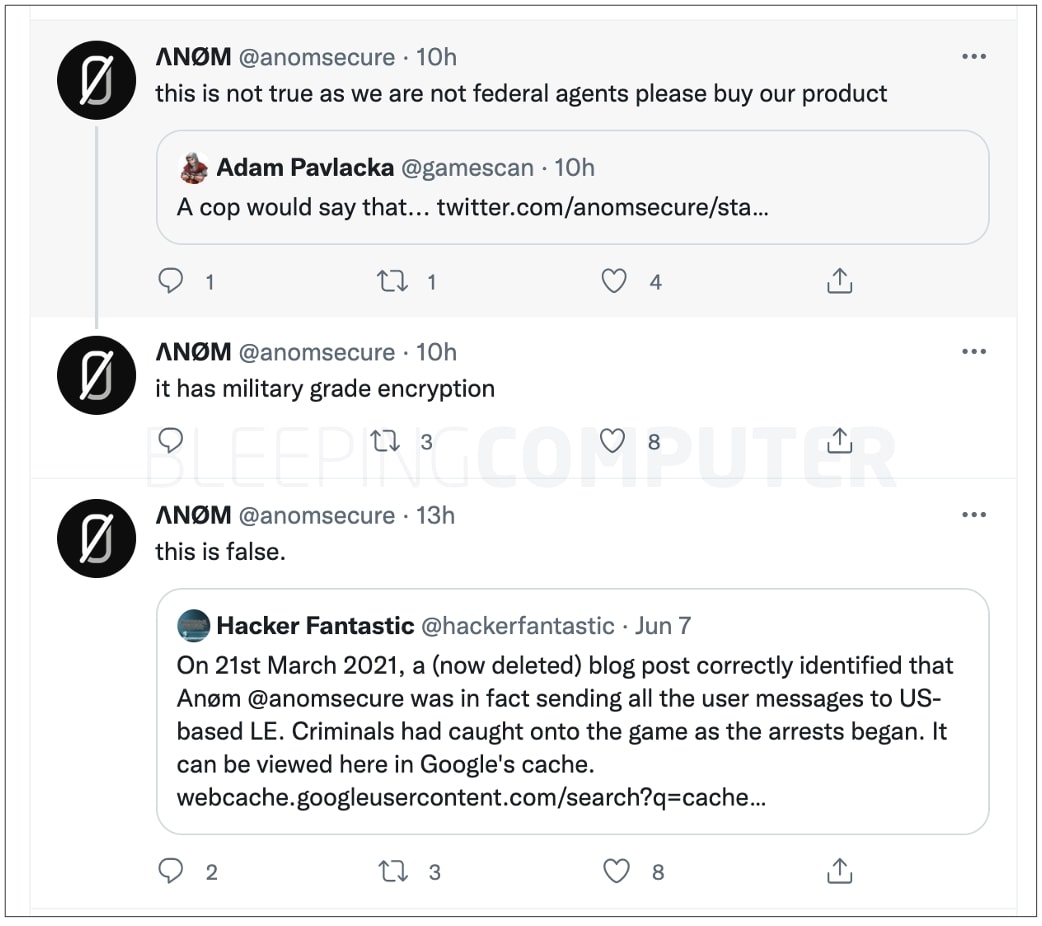Open more options on 'not federal agents' tweet
1042x926 pixels.
[x=973, y=57]
